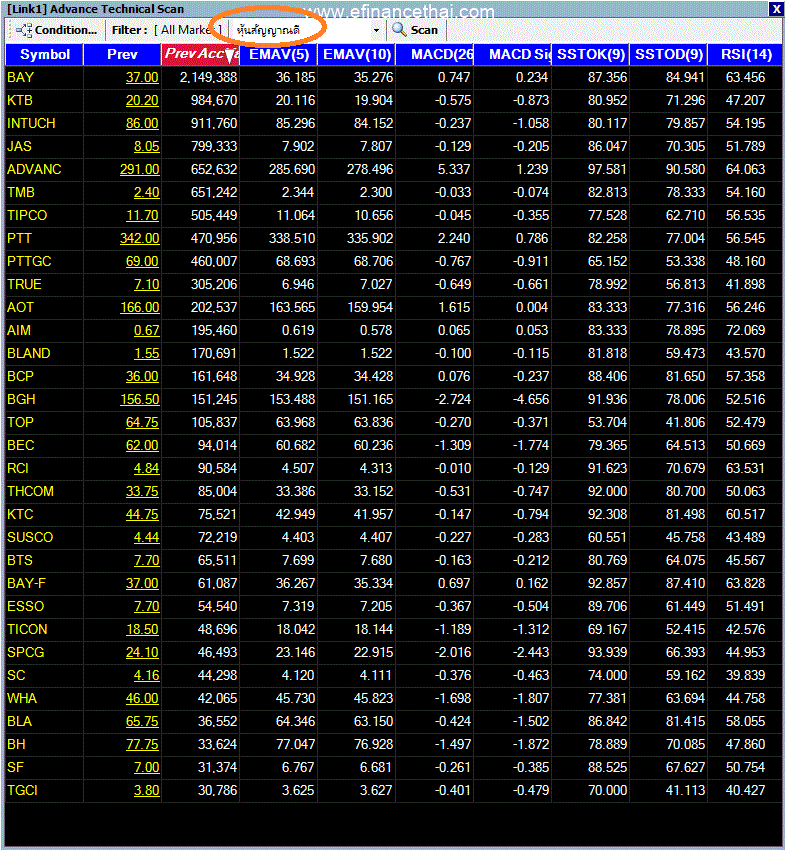Screen dimensions: 785x851
Task: Sort by MACD(26 column header
Action: click(435, 54)
